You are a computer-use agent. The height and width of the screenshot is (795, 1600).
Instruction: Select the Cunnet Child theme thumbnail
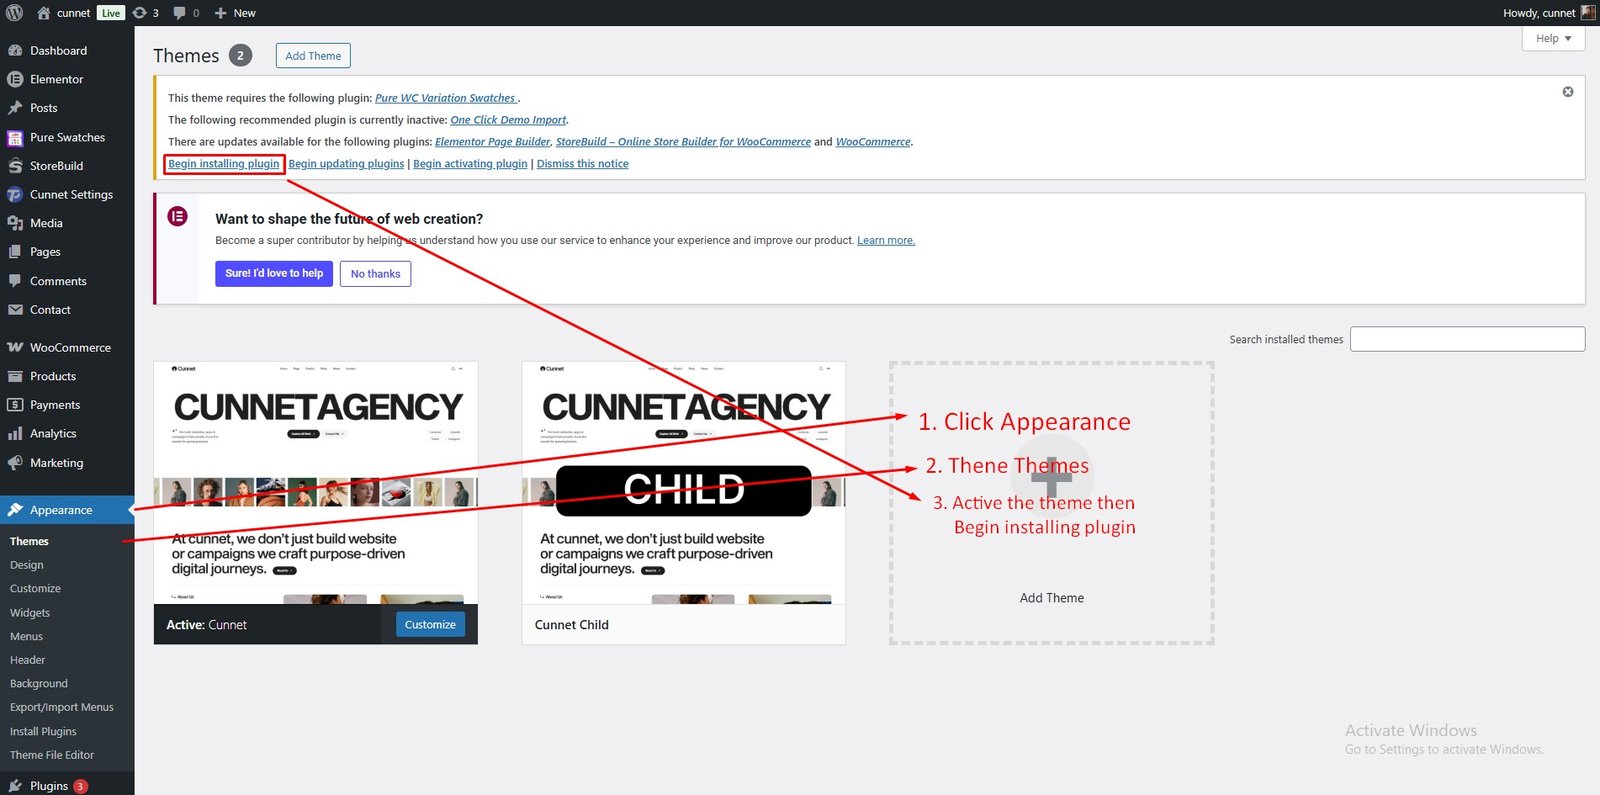tap(683, 483)
